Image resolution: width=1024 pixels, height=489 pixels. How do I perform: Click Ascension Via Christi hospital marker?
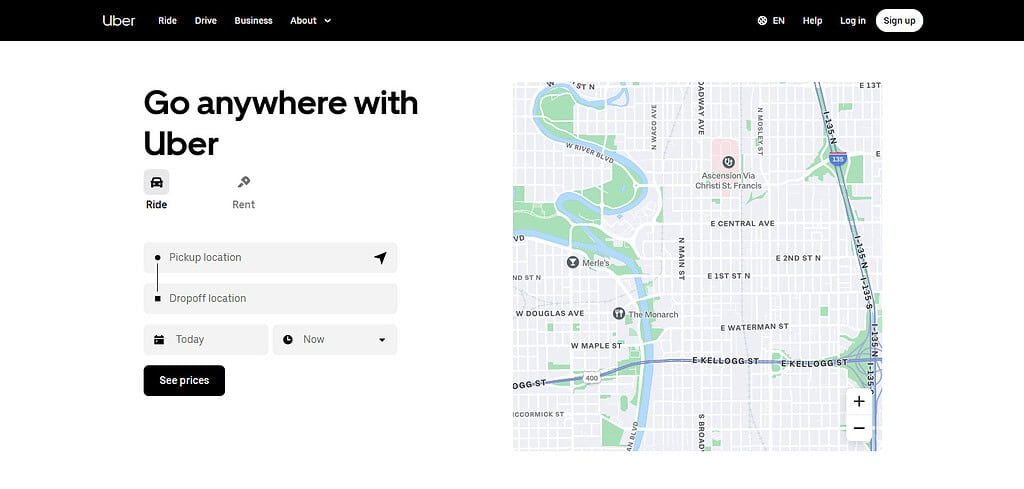tap(728, 162)
